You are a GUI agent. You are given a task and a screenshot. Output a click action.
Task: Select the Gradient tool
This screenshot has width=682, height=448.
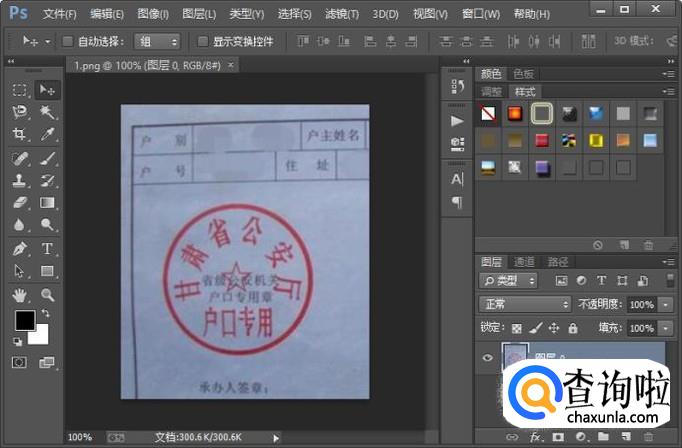[47, 203]
